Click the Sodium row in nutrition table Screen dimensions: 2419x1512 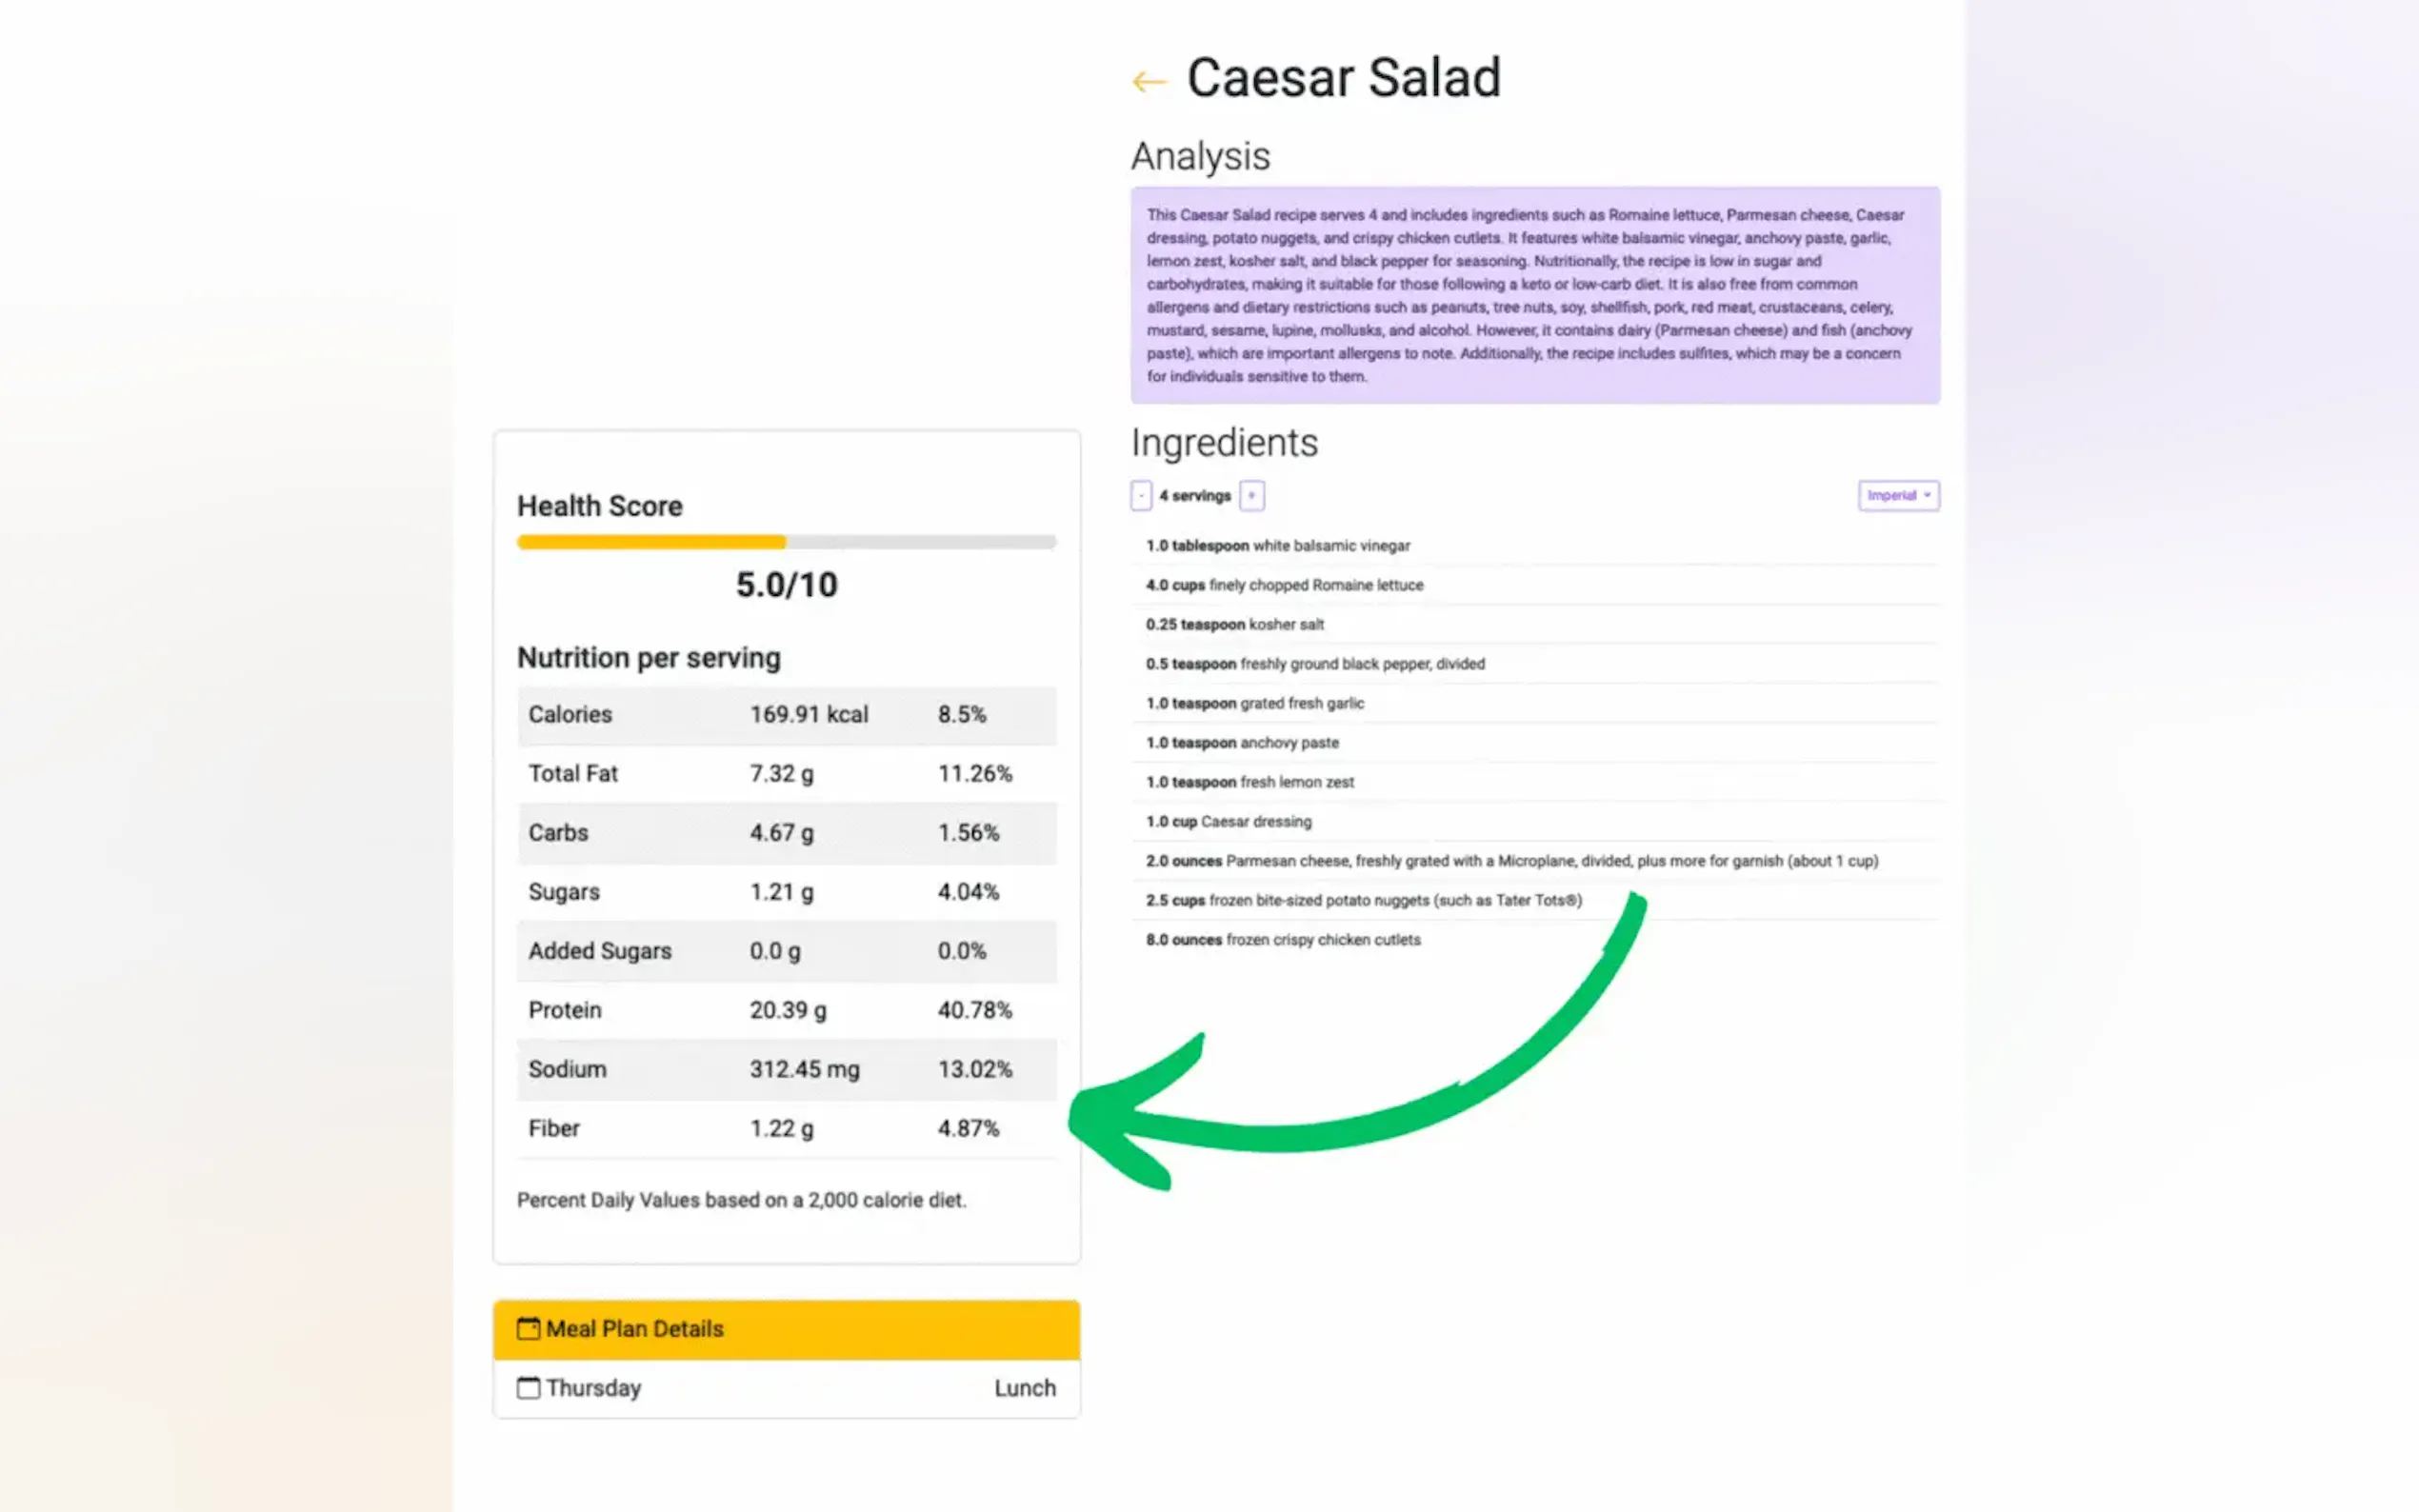tap(786, 1069)
